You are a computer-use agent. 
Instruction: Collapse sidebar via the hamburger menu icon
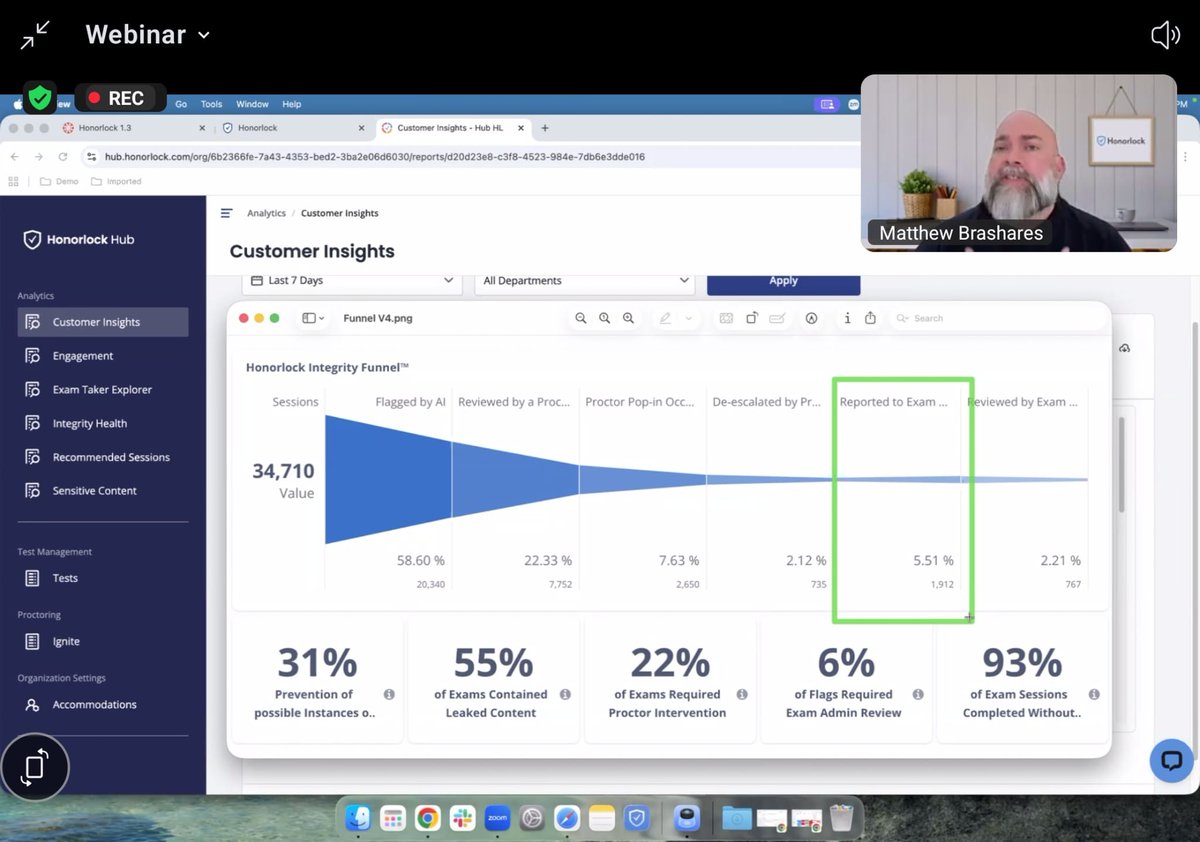[226, 213]
